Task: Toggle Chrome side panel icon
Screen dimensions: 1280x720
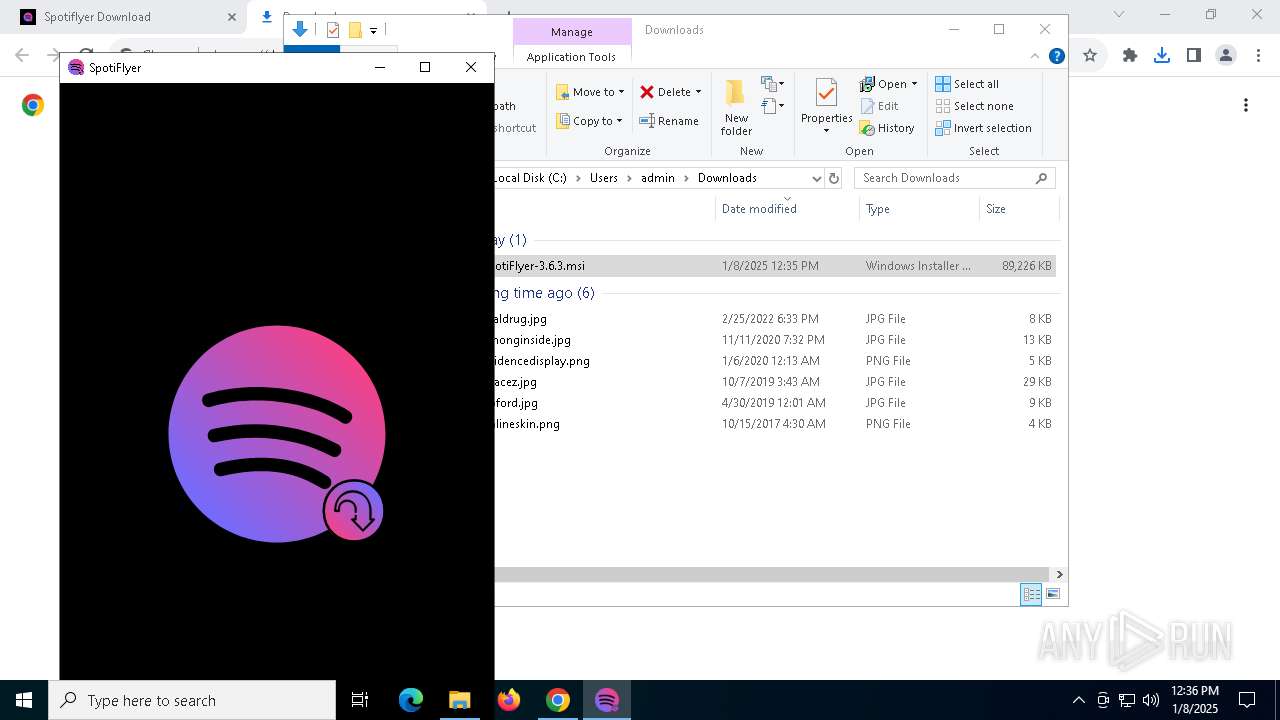Action: (1194, 56)
